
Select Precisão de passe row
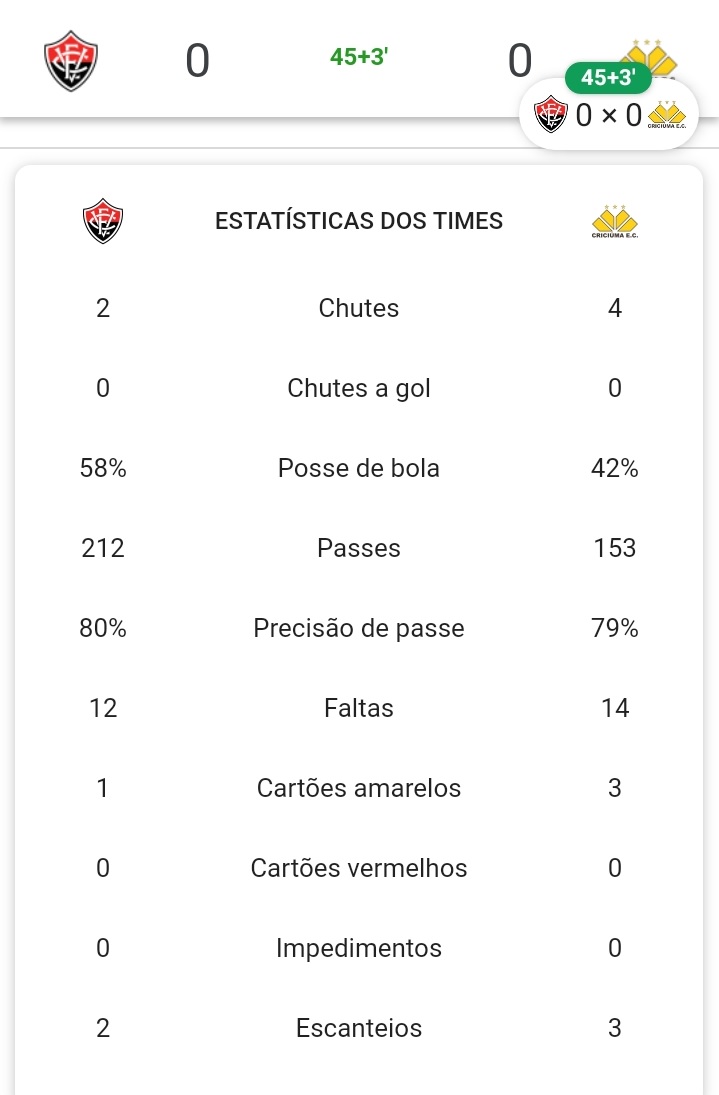click(x=359, y=628)
